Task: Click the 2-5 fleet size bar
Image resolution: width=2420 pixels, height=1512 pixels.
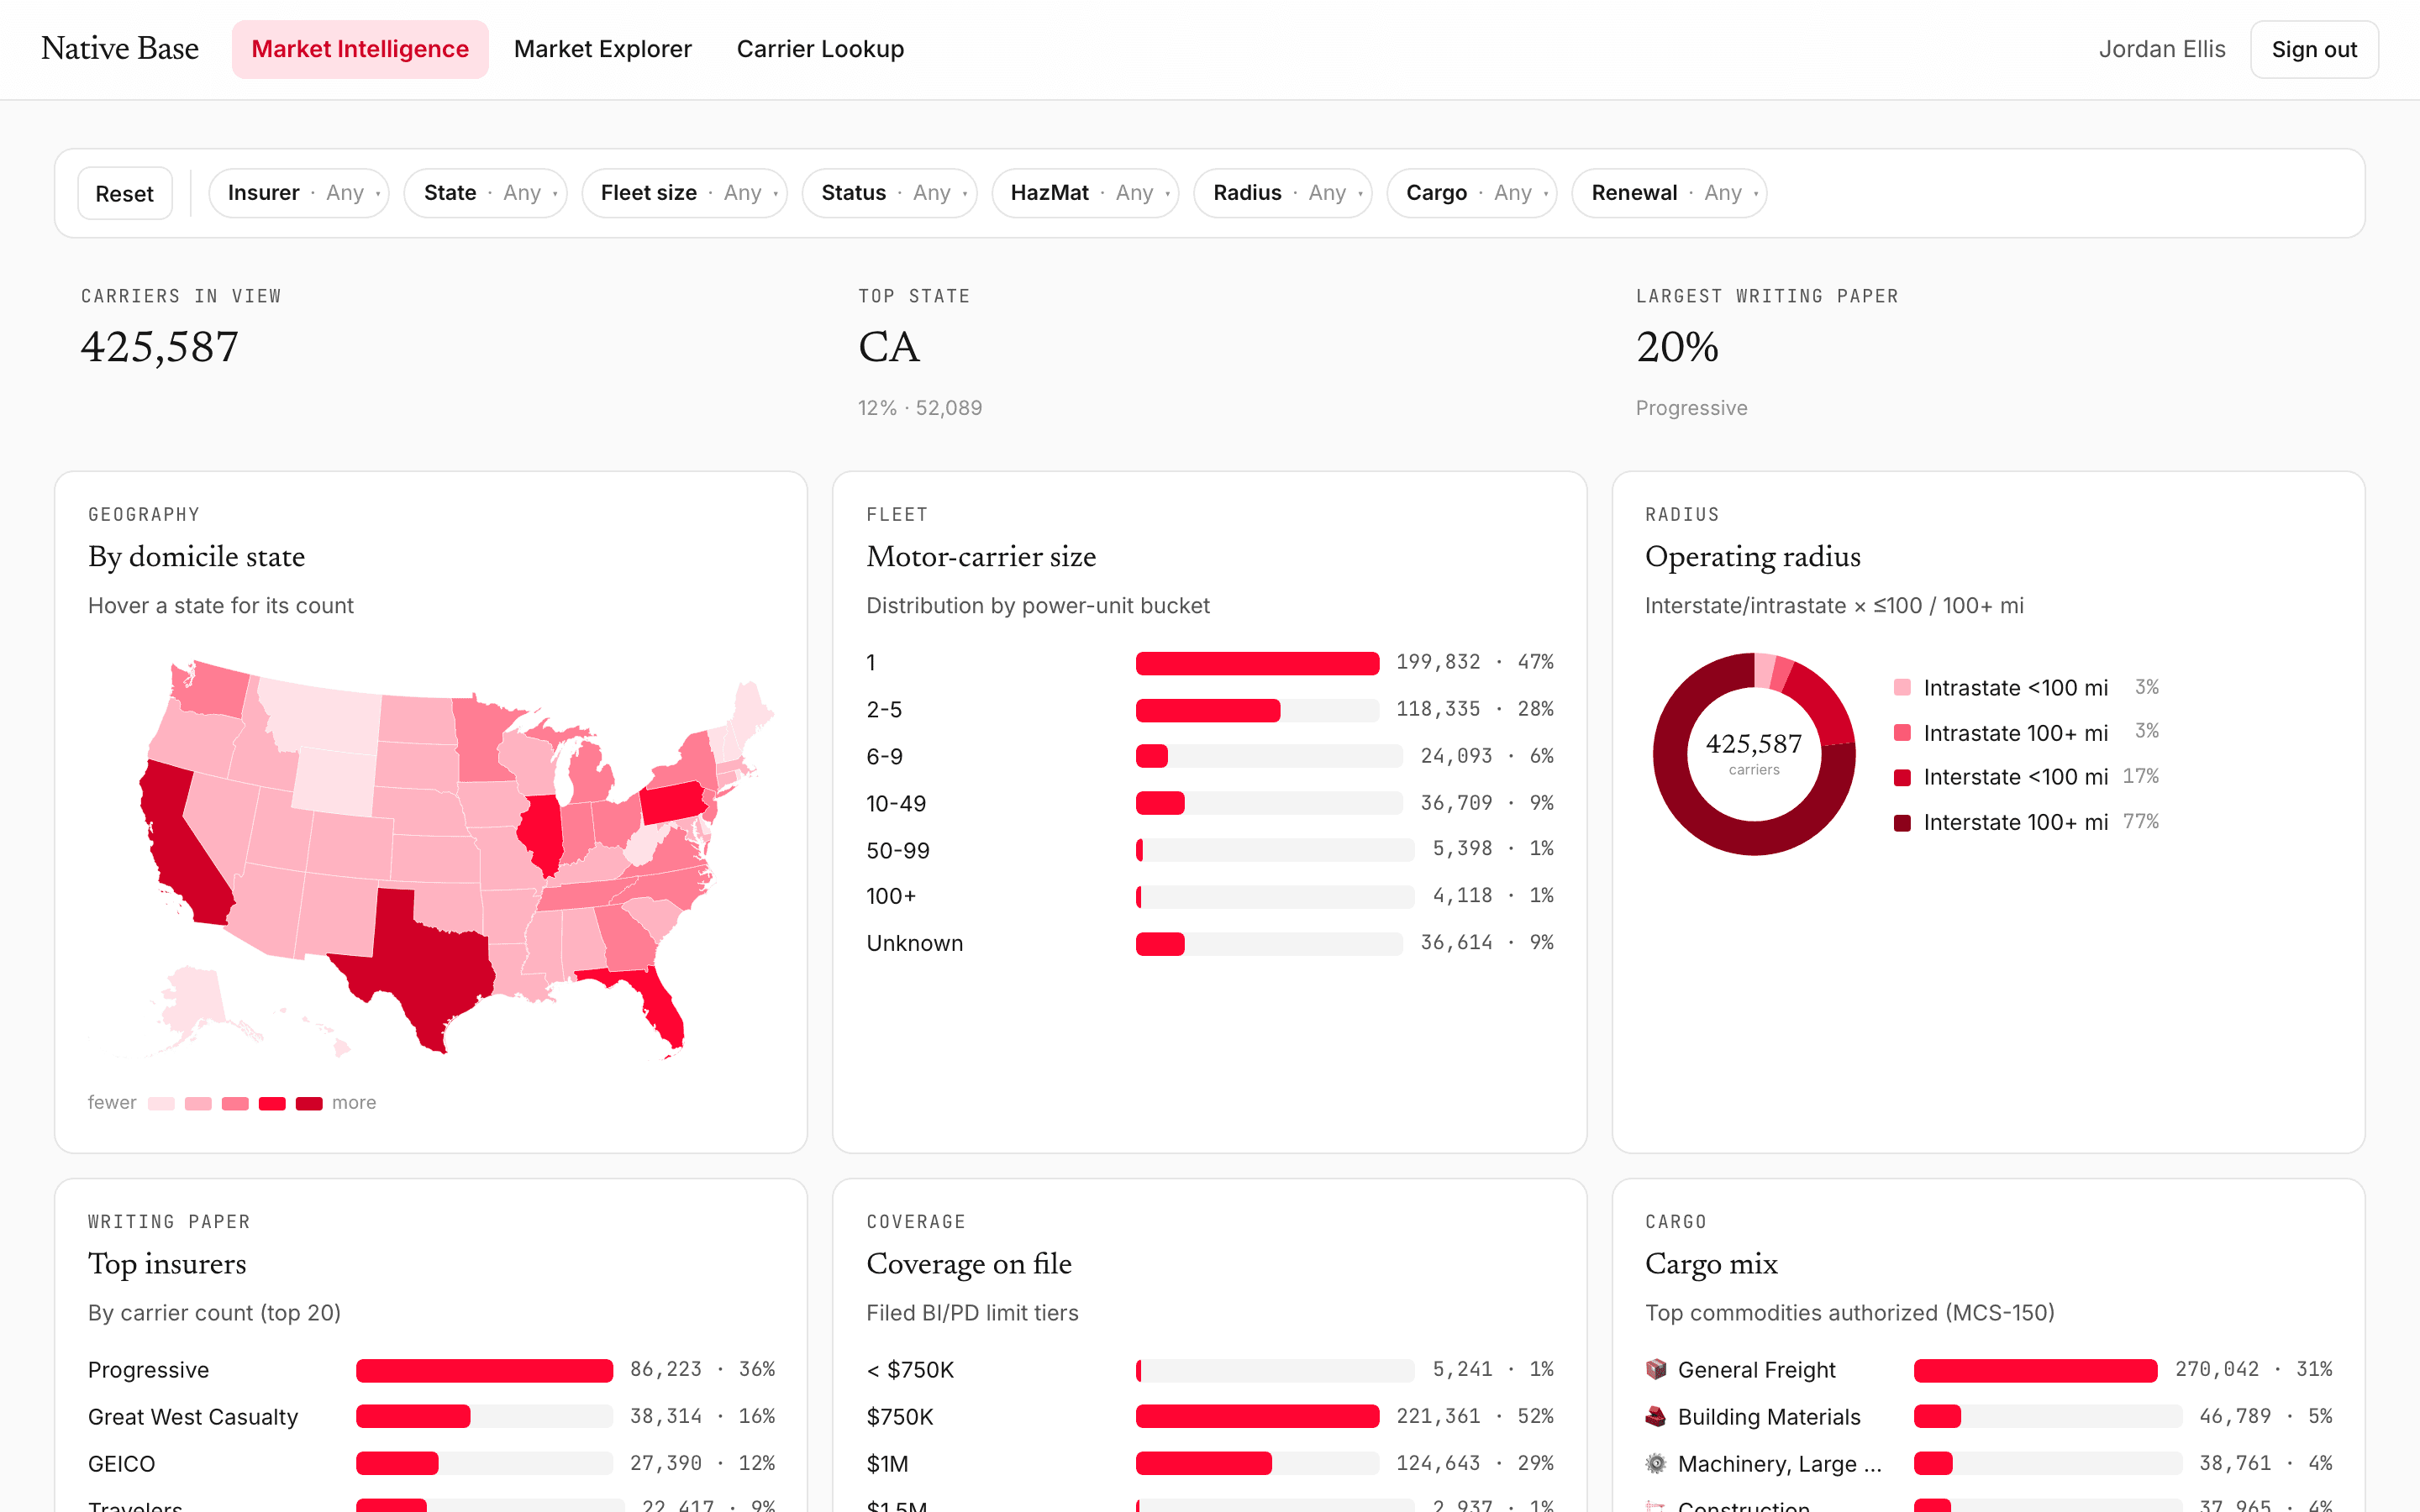Action: pos(1257,710)
